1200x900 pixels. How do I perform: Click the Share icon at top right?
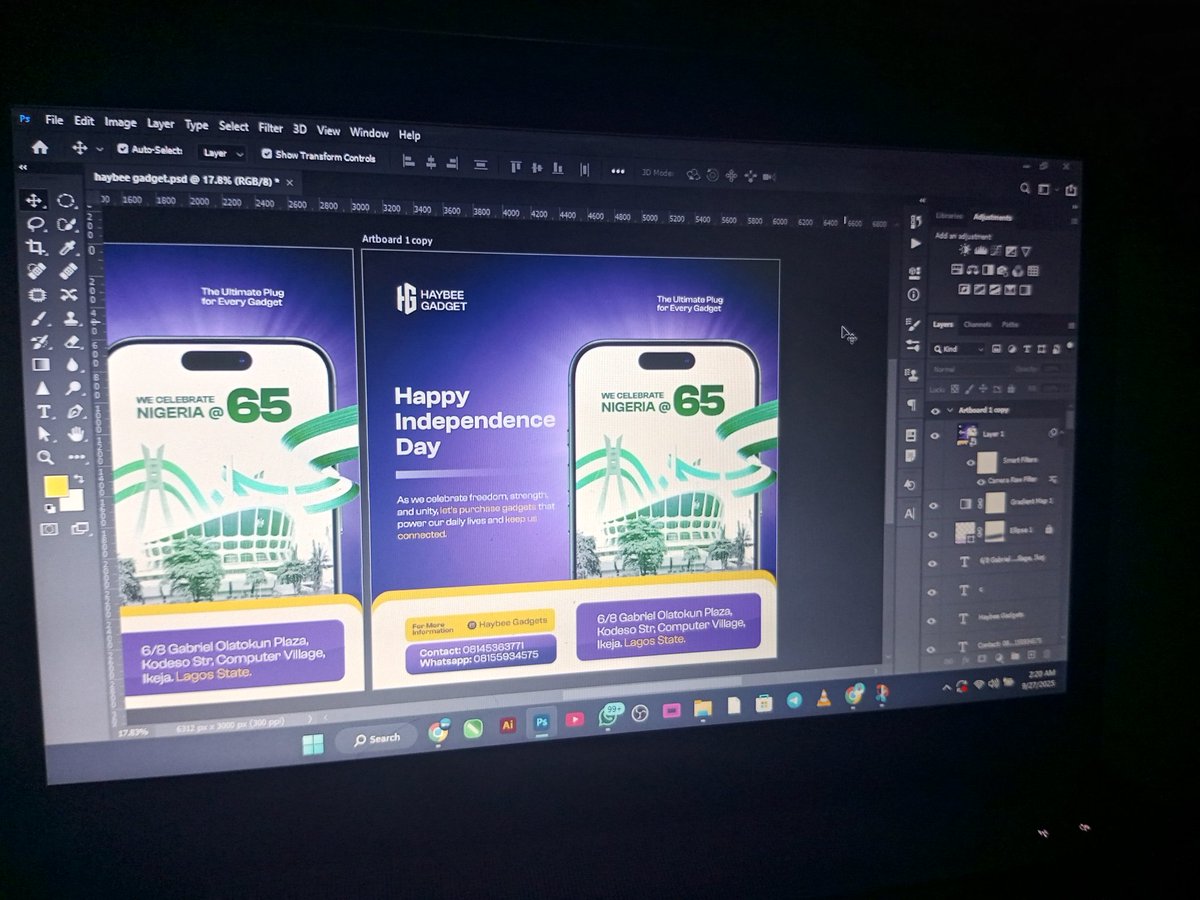pyautogui.click(x=1071, y=190)
